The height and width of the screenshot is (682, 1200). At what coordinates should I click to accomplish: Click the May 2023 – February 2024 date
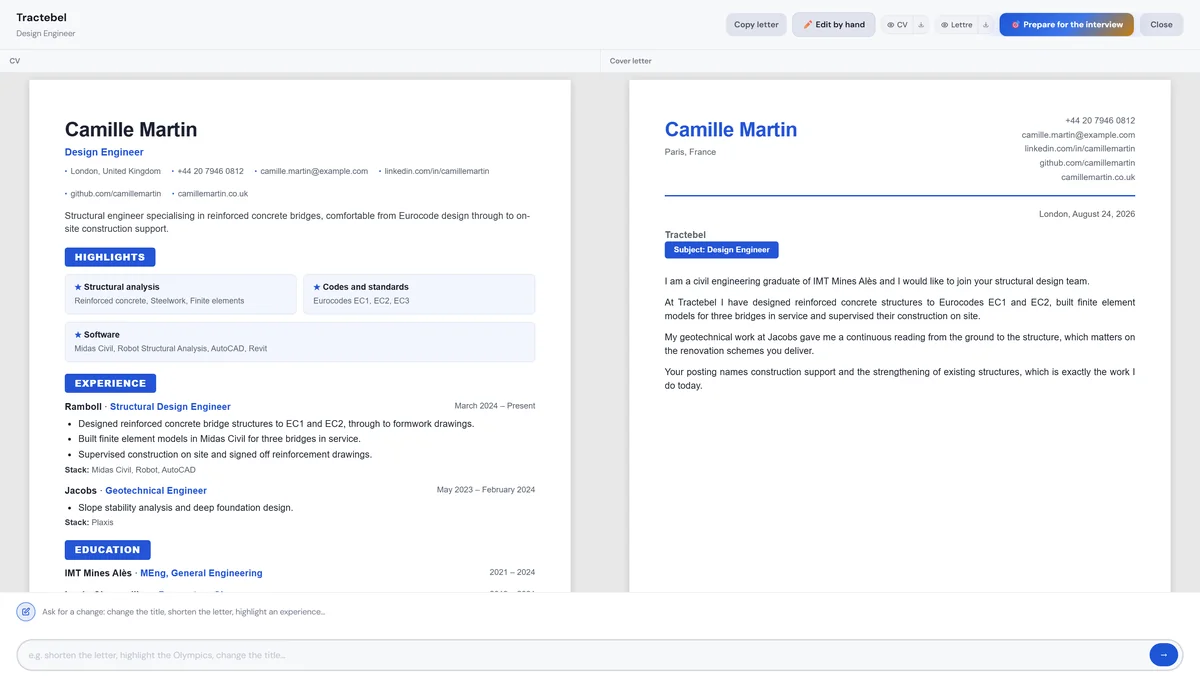tap(486, 490)
